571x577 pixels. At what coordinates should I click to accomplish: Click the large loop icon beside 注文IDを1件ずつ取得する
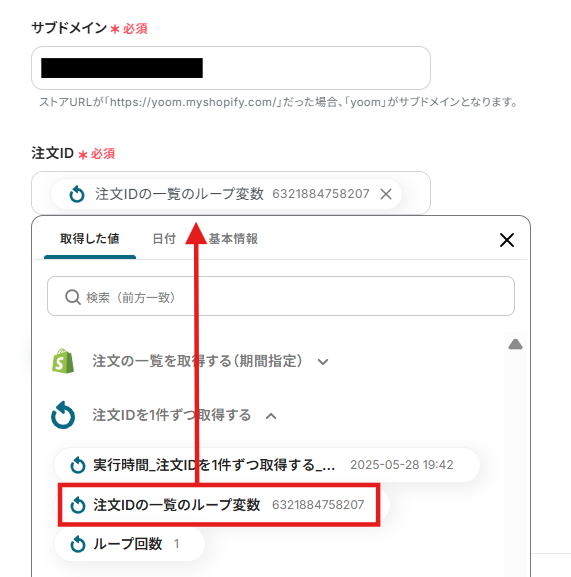pos(63,415)
